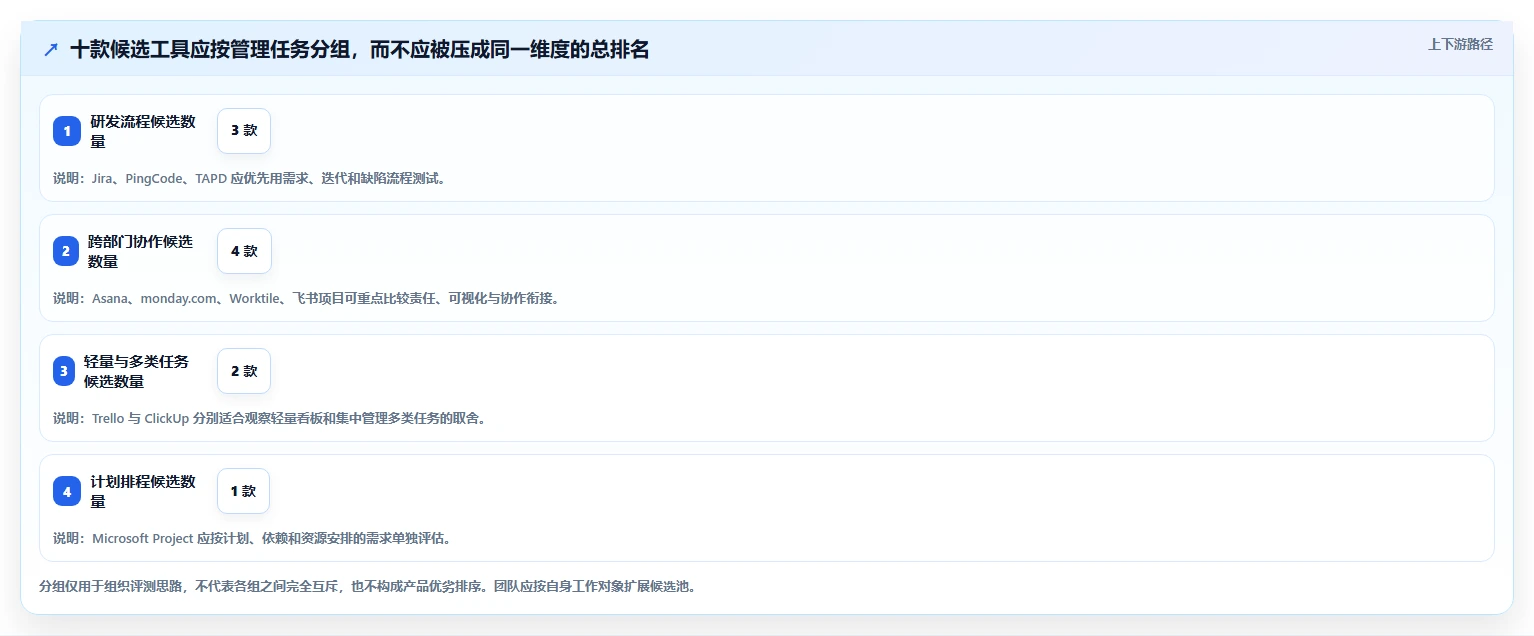Image resolution: width=1534 pixels, height=636 pixels.
Task: Click the label 研发流程候选数量
Action: 143,131
